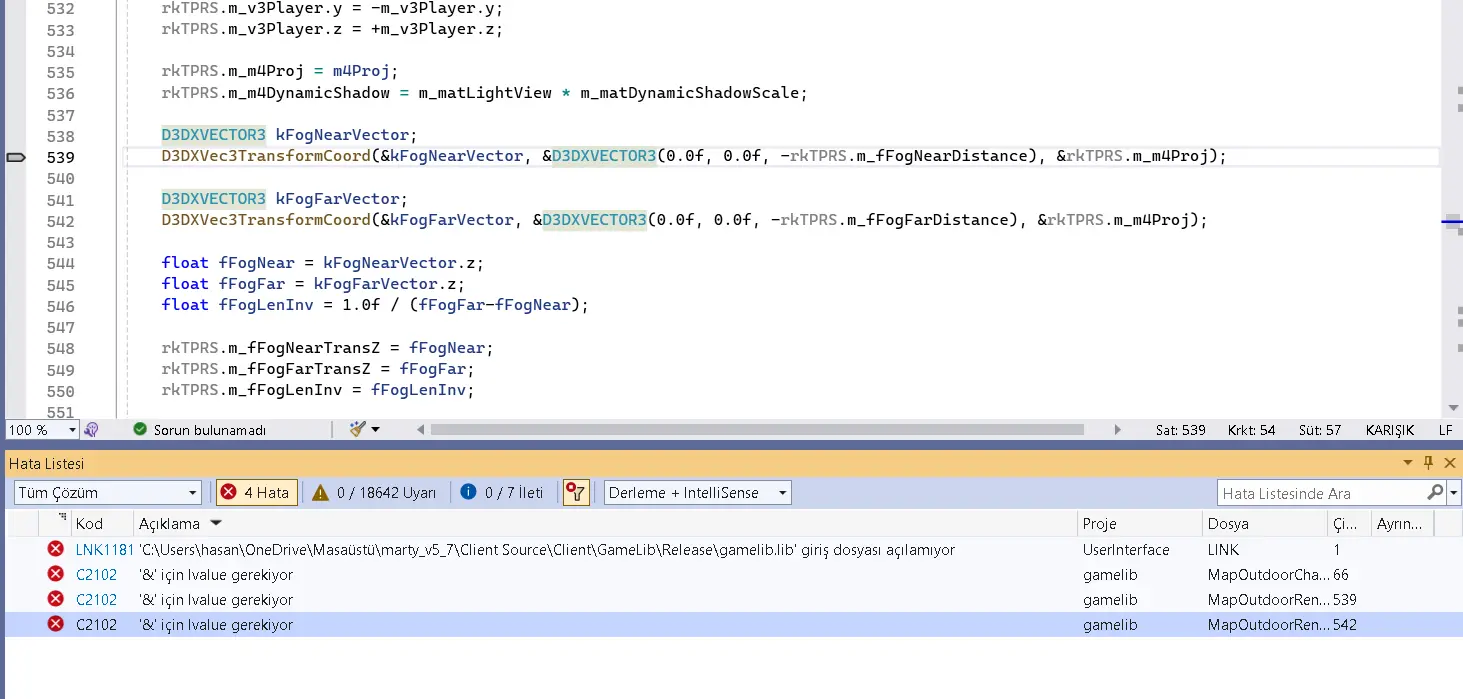Viewport: 1463px width, 699px height.
Task: Click the IntelliCode health indicator icon
Action: [x=91, y=430]
